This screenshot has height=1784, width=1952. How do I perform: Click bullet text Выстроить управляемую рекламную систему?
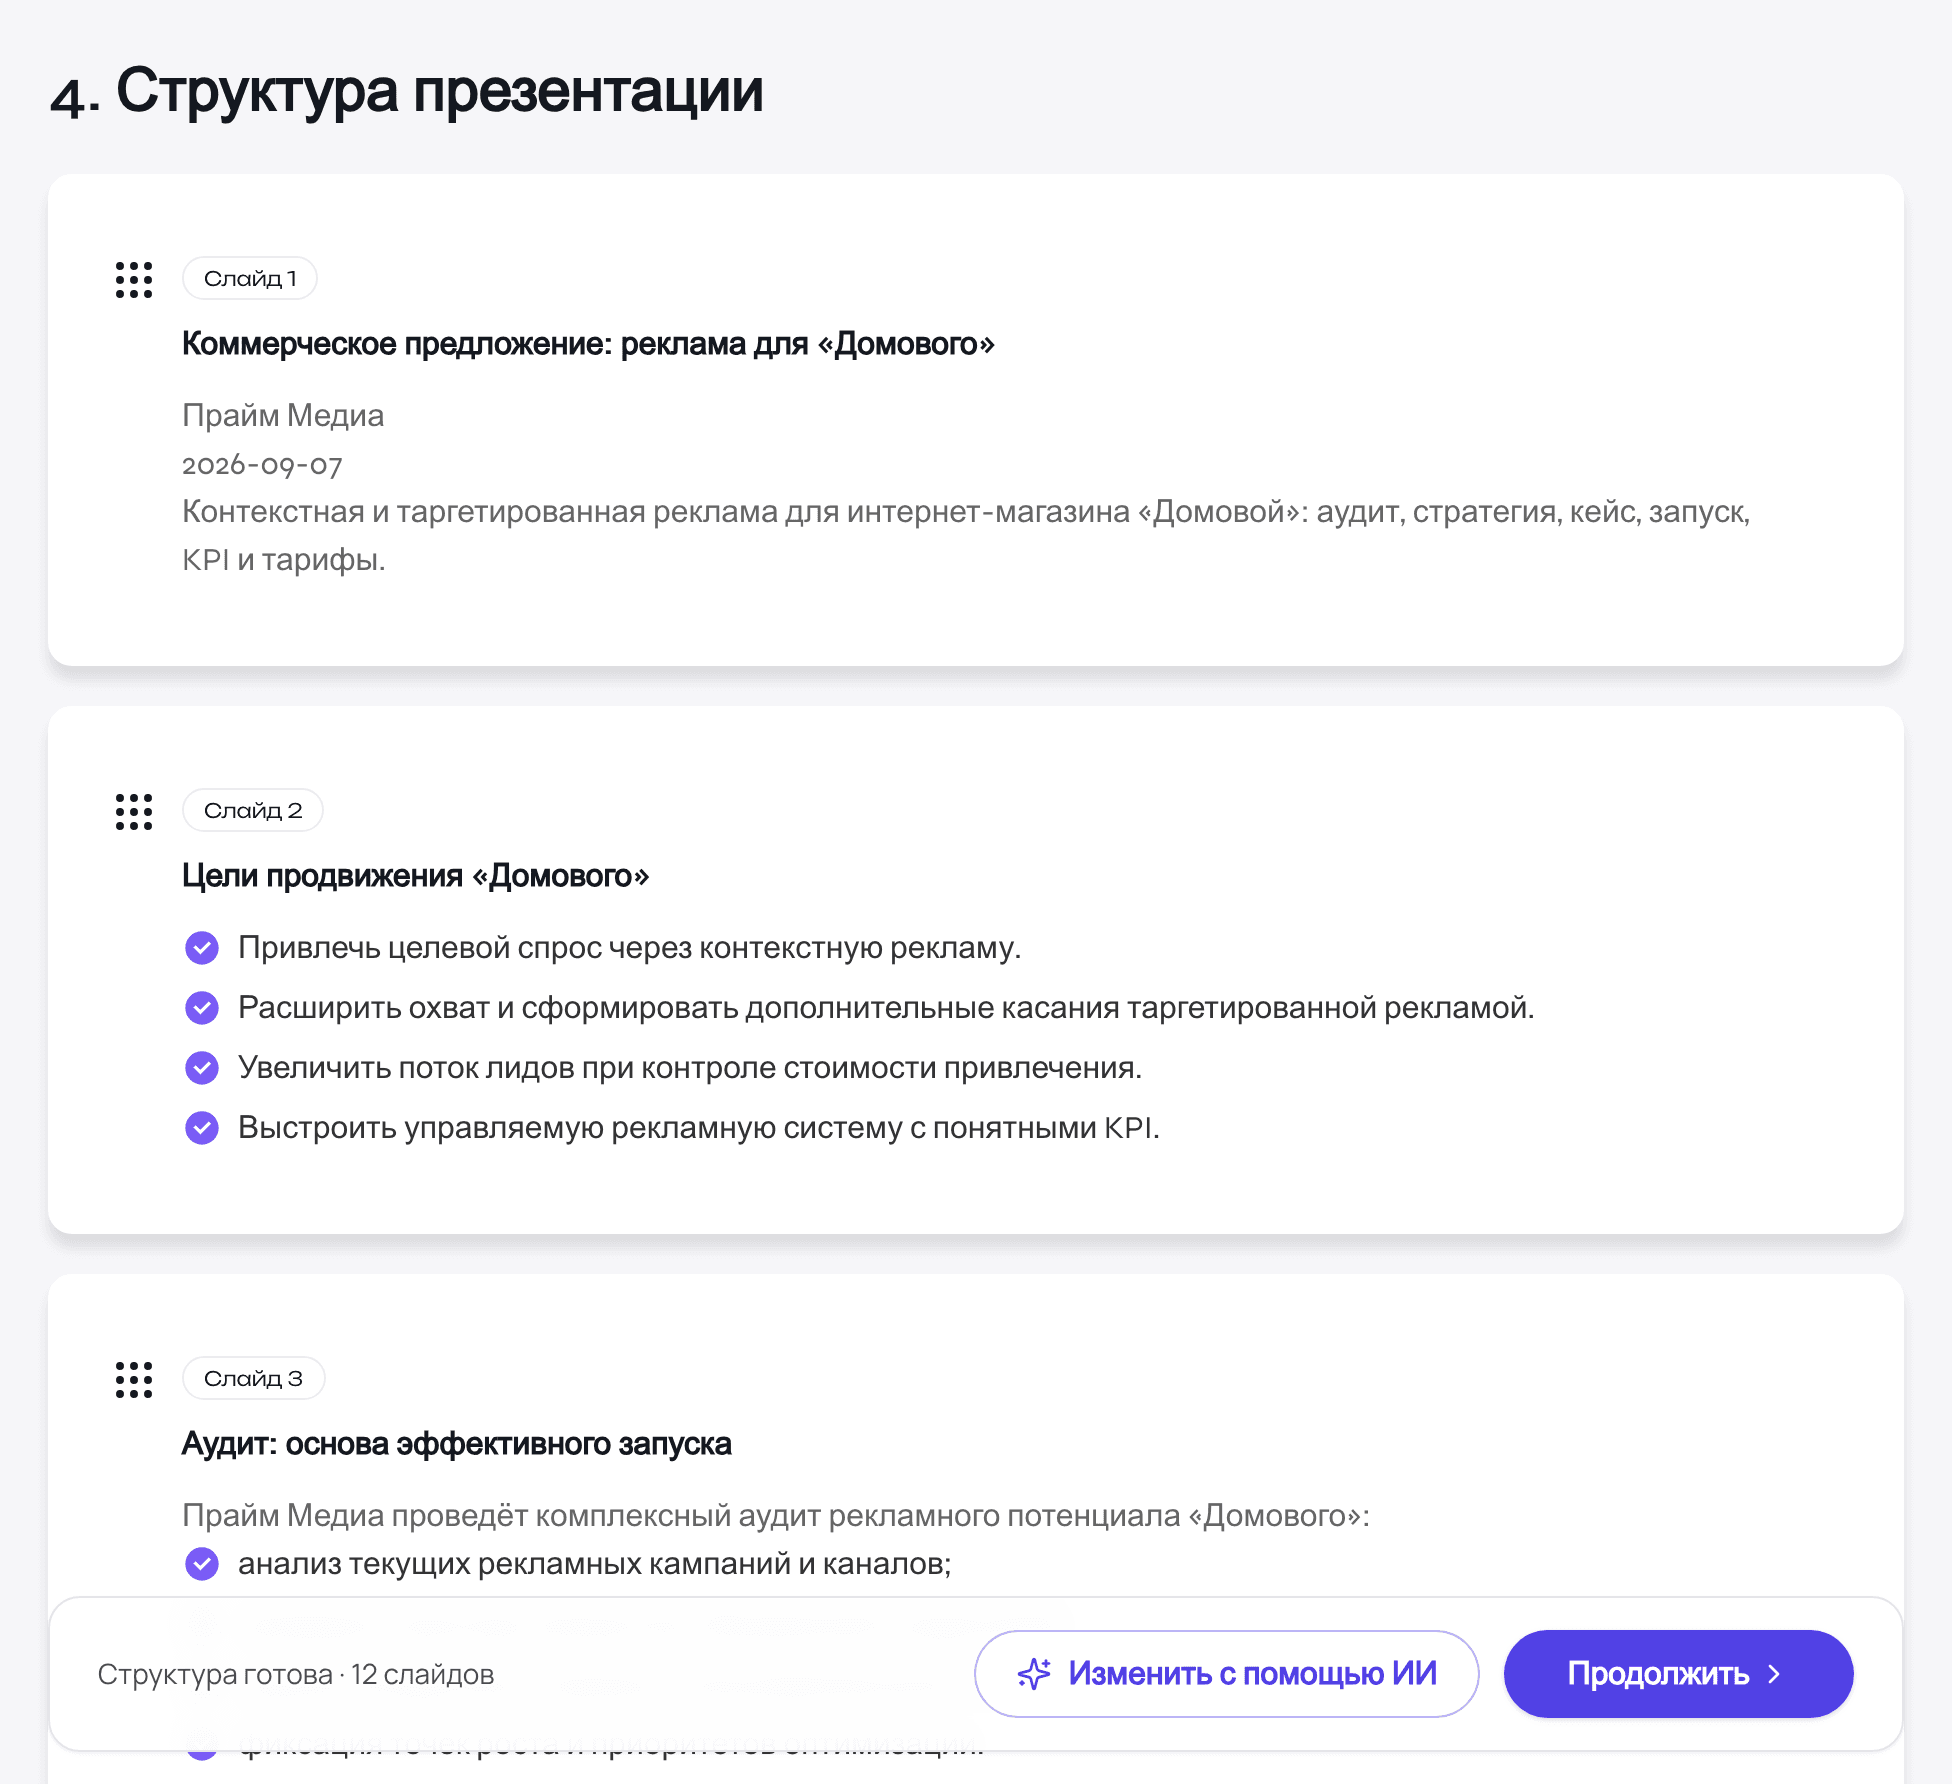point(699,1127)
